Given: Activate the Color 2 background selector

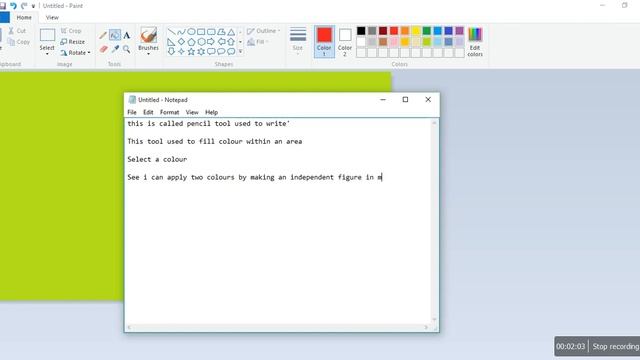Looking at the screenshot, I should pos(345,42).
